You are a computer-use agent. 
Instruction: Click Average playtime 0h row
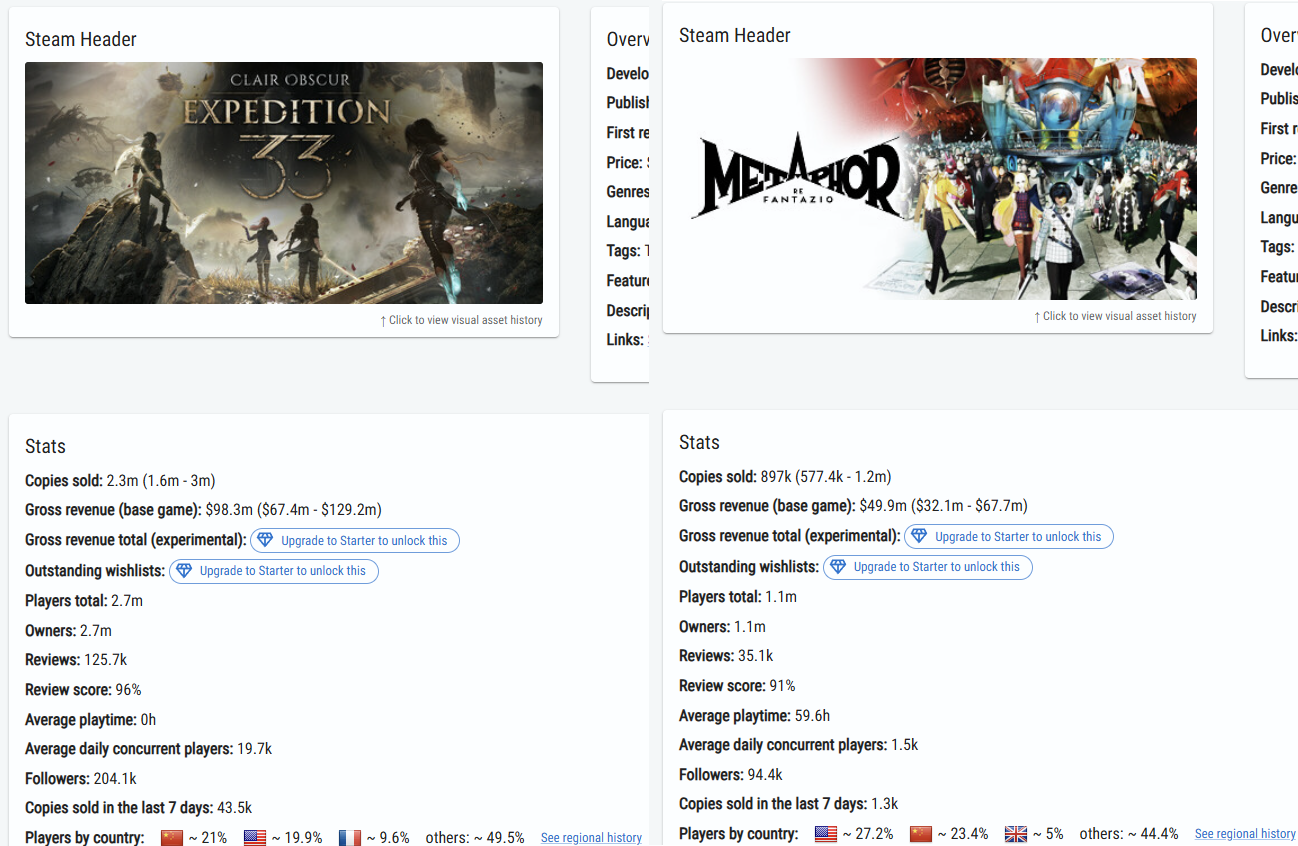click(90, 720)
